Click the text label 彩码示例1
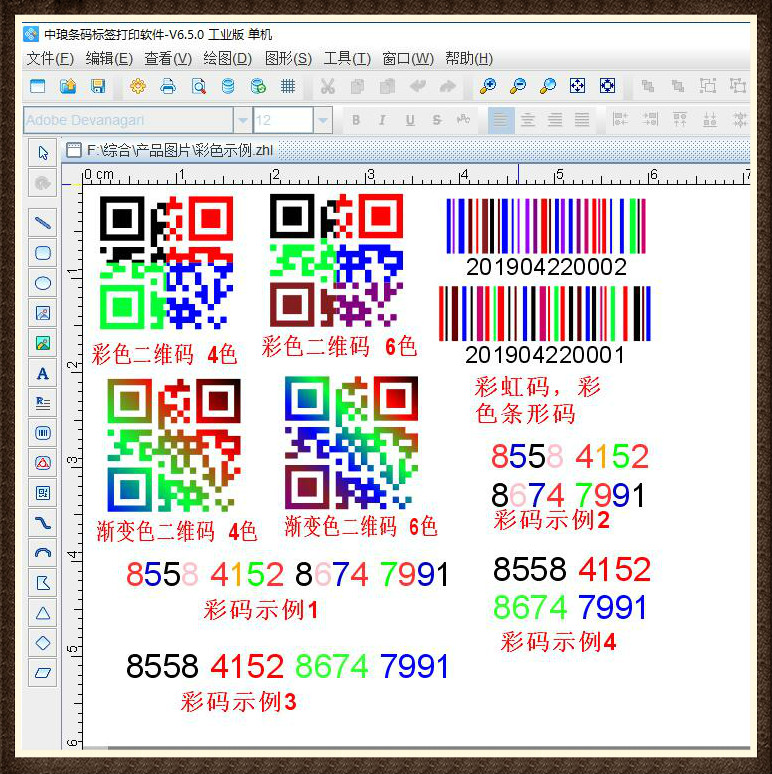This screenshot has height=774, width=772. tap(261, 610)
